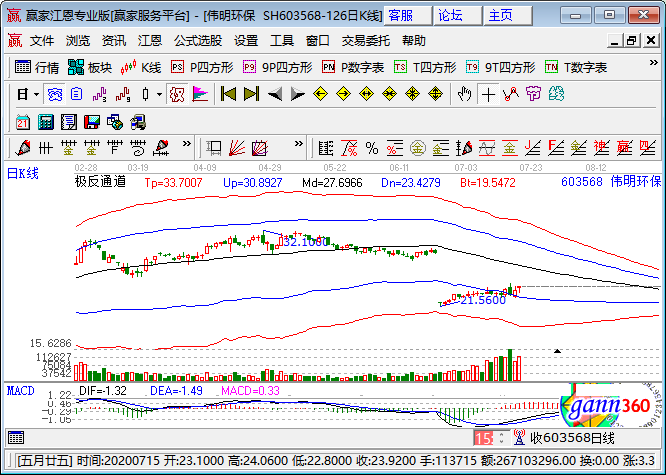666x475 pixels.
Task: Open the 行情 market quotes view
Action: (x=37, y=67)
